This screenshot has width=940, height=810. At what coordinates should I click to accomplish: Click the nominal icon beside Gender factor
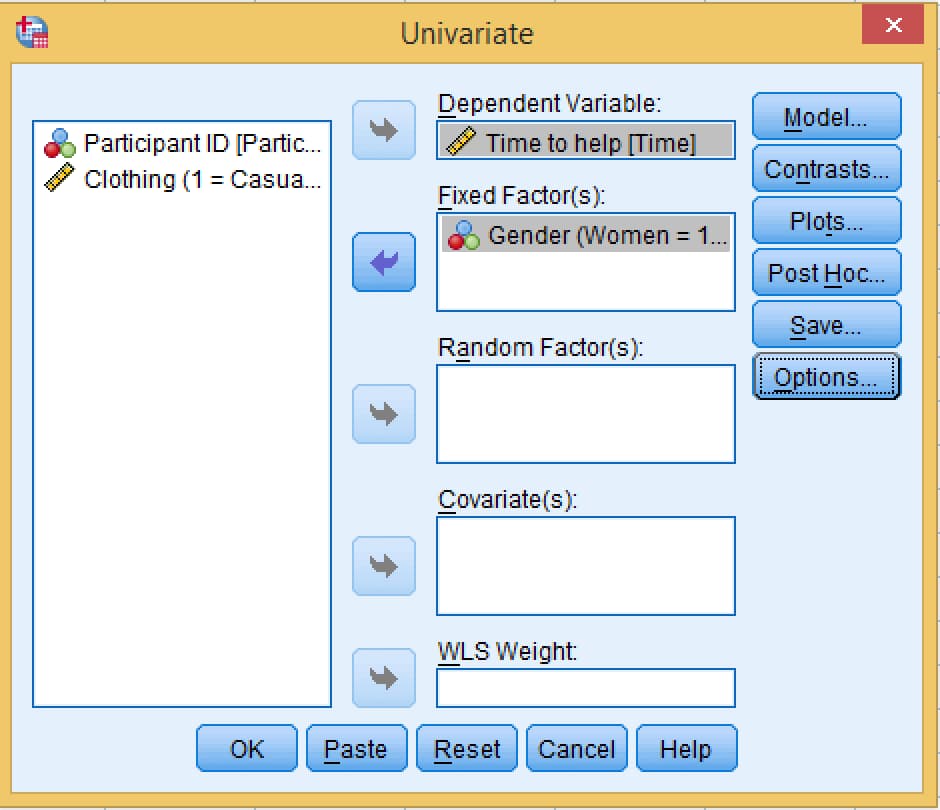click(x=463, y=235)
